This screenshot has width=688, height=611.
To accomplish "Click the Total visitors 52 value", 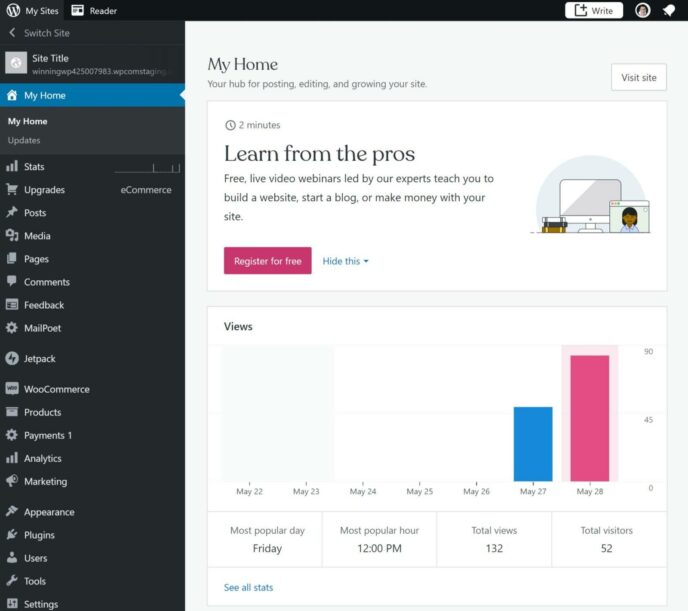I will (606, 548).
